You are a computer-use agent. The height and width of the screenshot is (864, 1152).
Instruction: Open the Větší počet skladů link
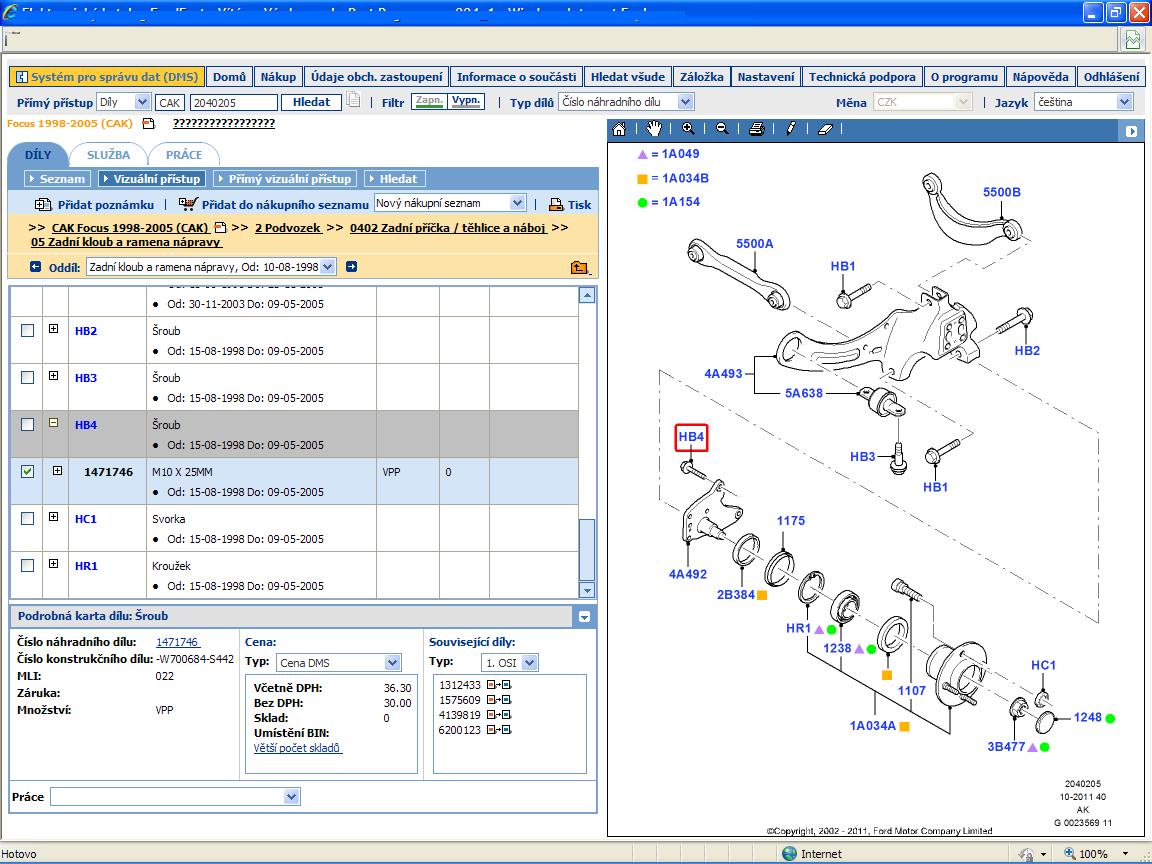coord(298,748)
